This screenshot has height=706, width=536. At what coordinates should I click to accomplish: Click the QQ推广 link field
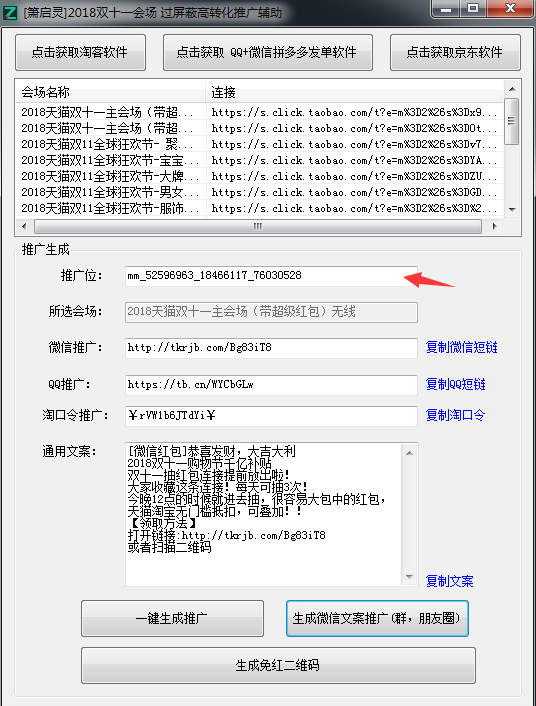pyautogui.click(x=271, y=385)
